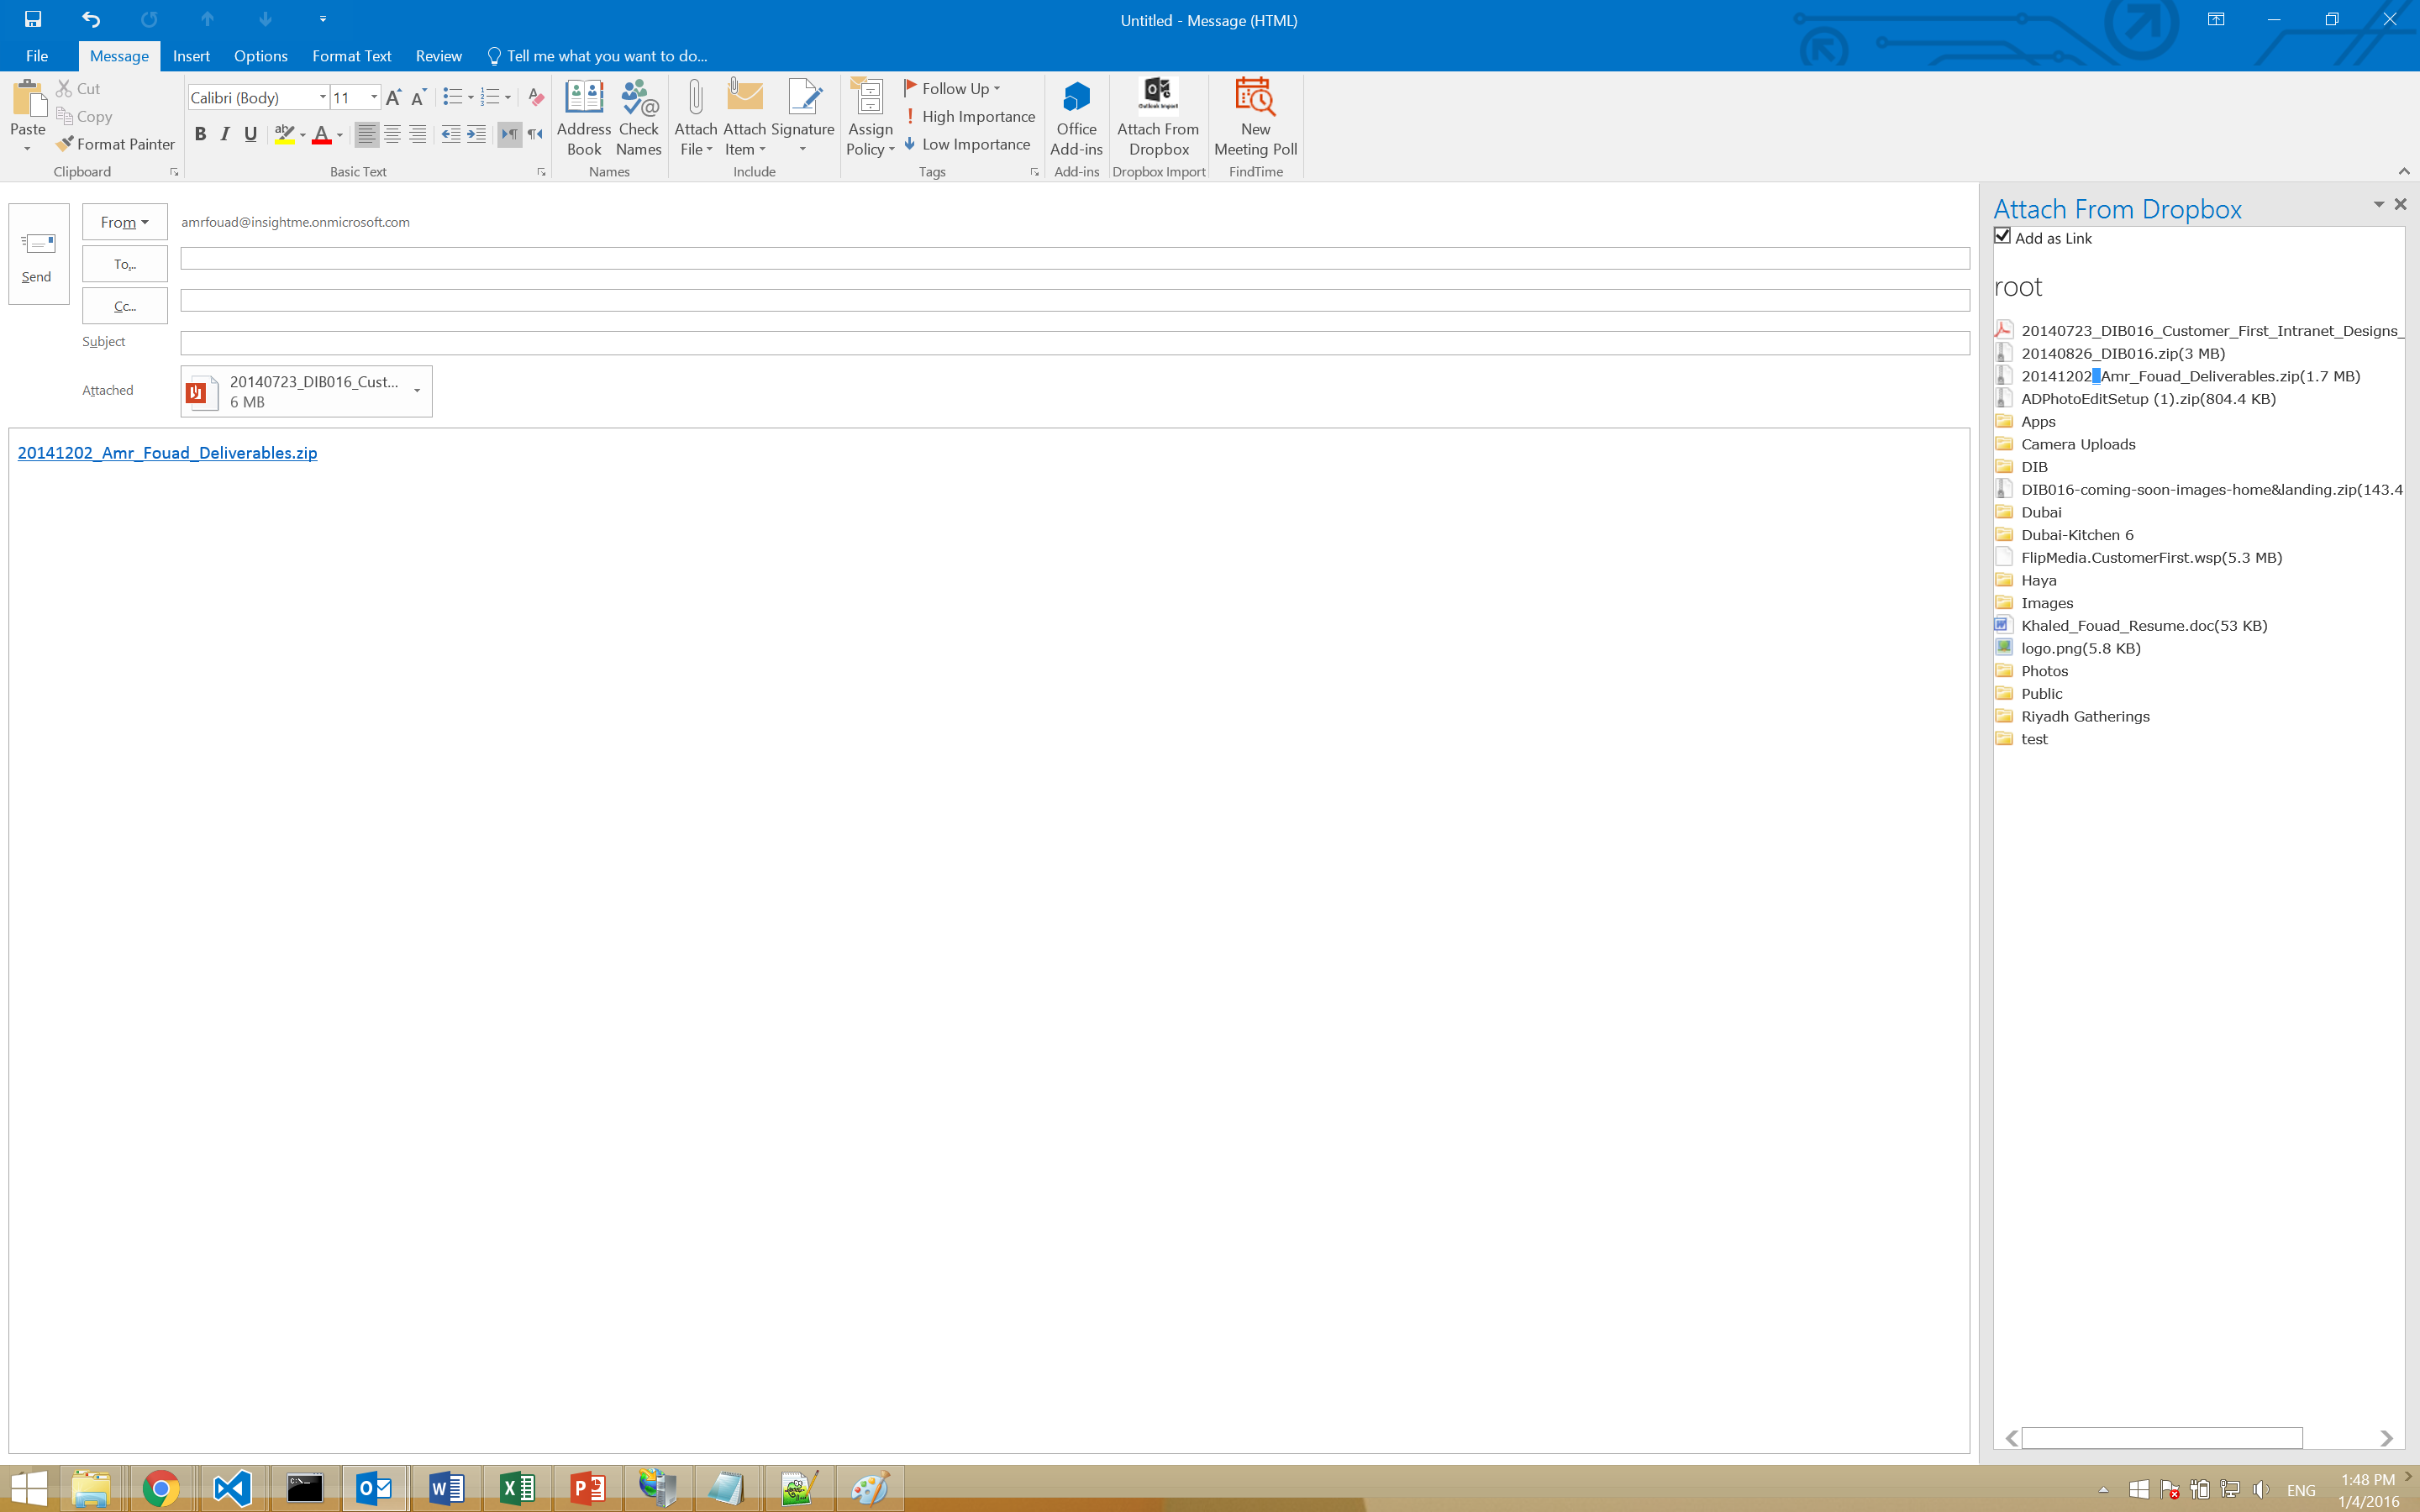
Task: Open the 20141202_Amr_Fouad_Deliverables.zip link
Action: pyautogui.click(x=167, y=453)
